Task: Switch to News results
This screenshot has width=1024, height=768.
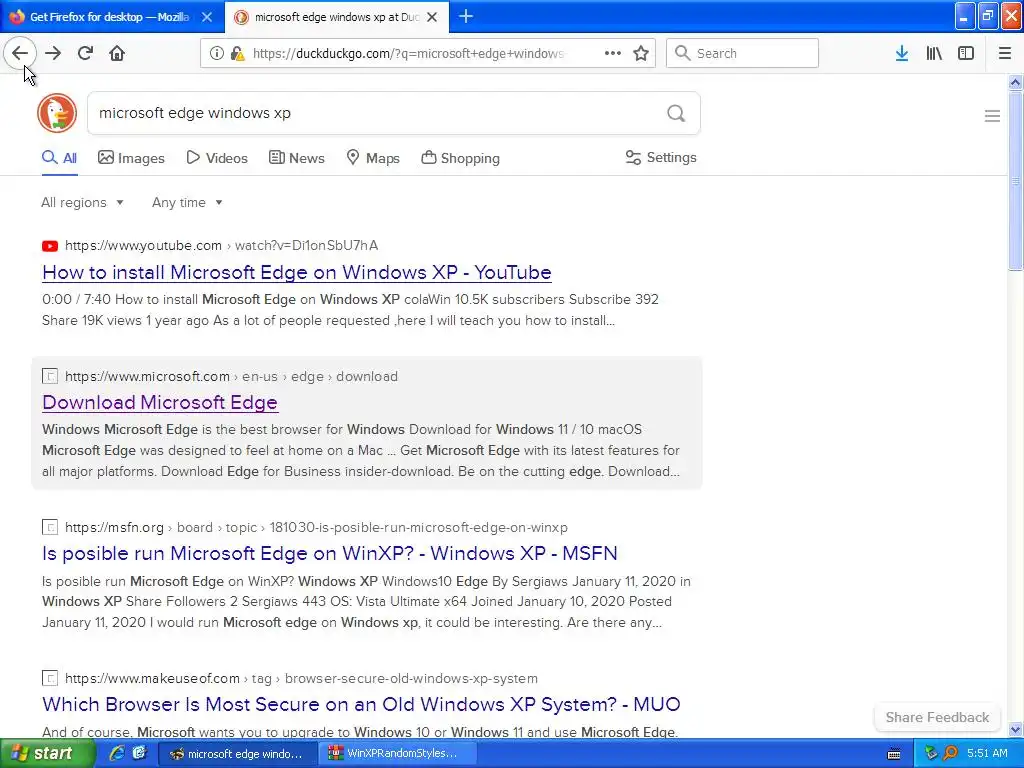Action: (x=296, y=158)
